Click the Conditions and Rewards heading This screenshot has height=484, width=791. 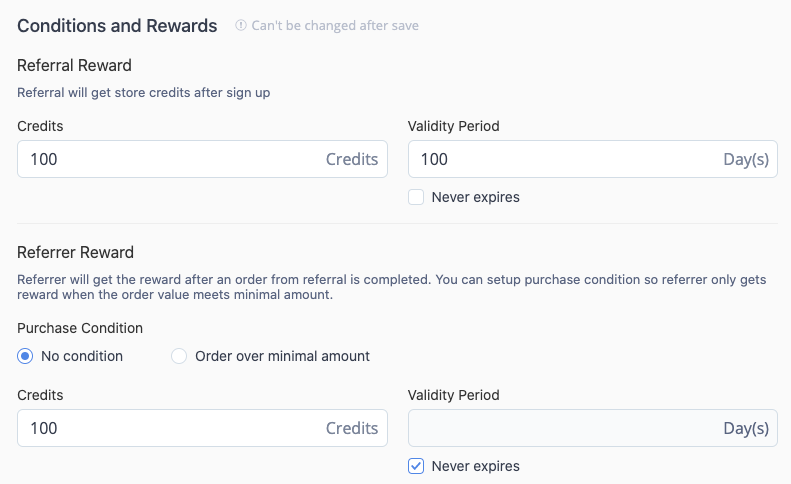pos(117,26)
